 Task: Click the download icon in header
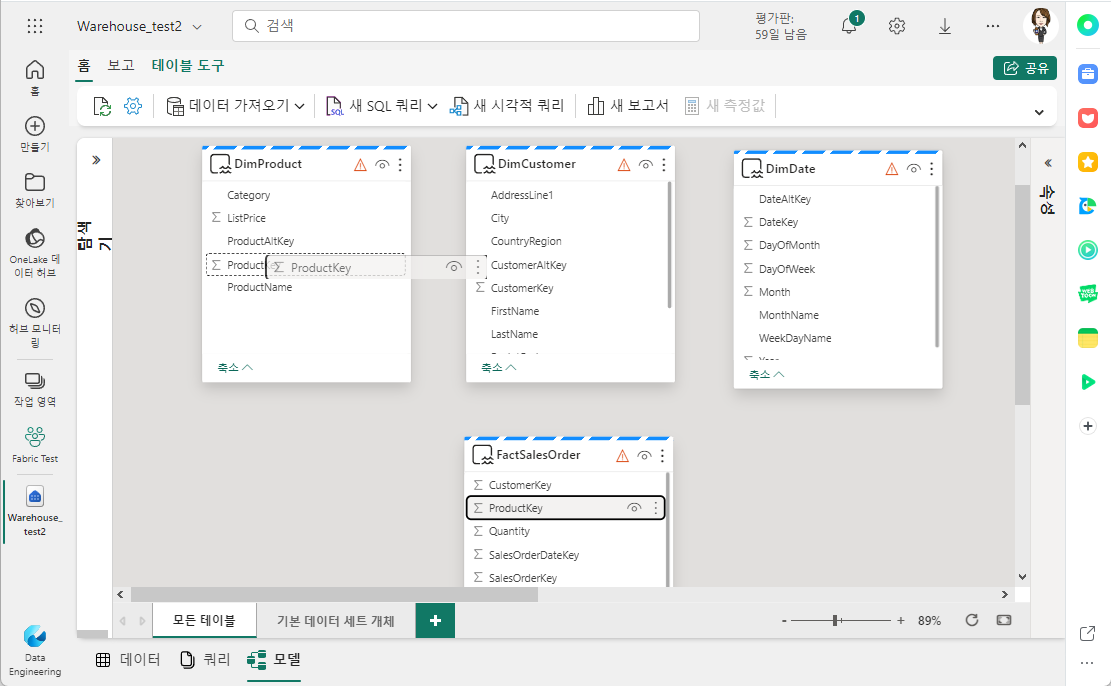pos(944,26)
